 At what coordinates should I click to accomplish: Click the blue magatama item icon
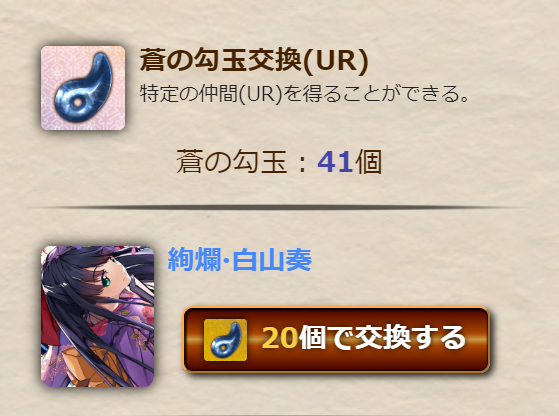(x=83, y=88)
